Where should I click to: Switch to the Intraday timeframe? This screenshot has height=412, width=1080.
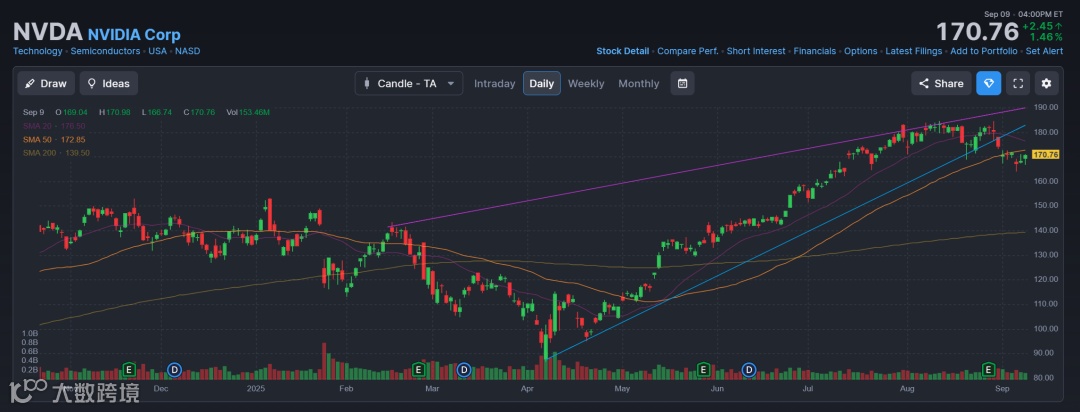point(495,83)
